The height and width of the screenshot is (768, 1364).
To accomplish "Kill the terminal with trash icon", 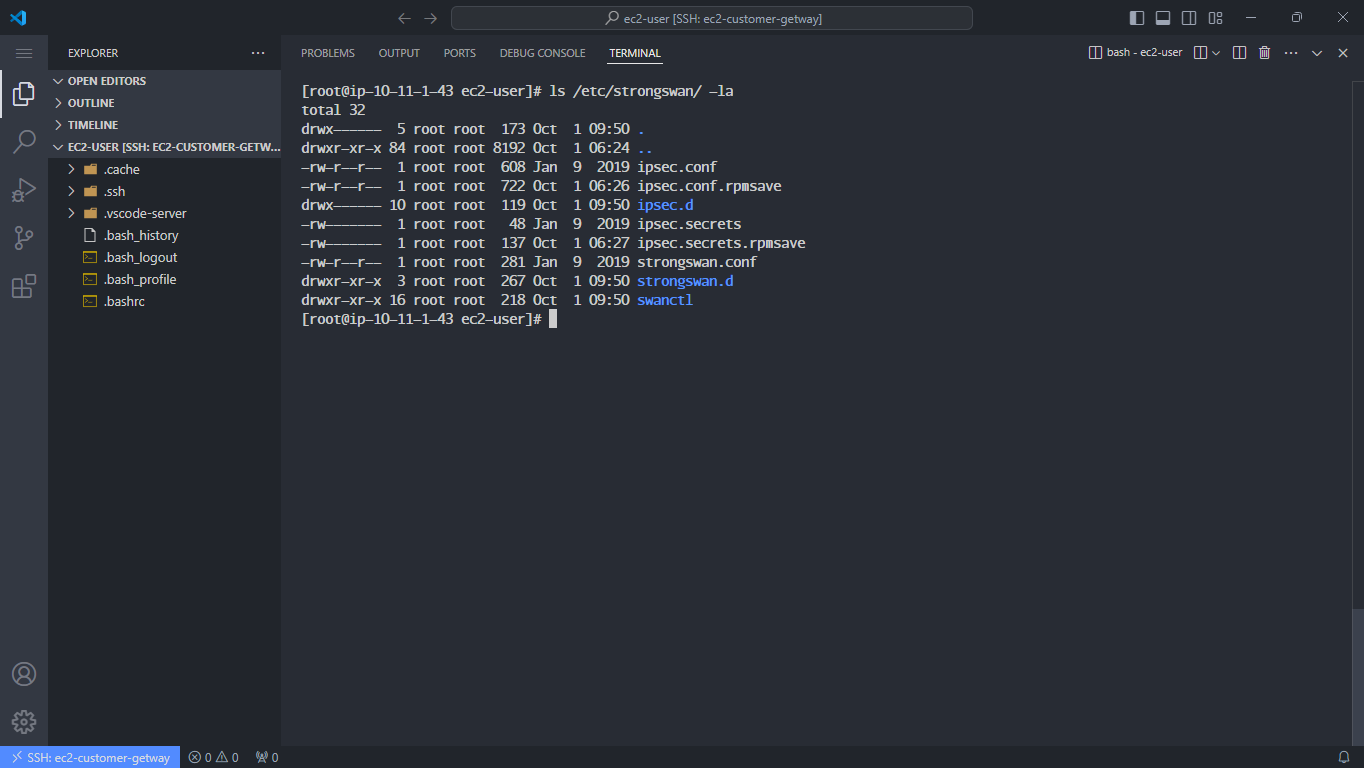I will (1264, 52).
